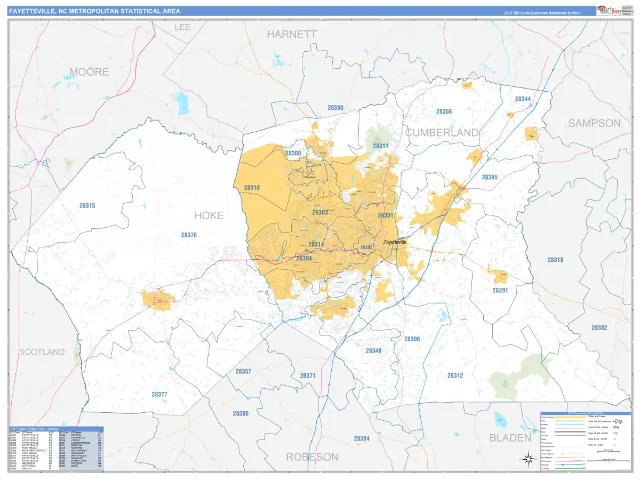Click ZIP code 28377 label
Image resolution: width=640 pixels, height=480 pixels.
pyautogui.click(x=159, y=395)
